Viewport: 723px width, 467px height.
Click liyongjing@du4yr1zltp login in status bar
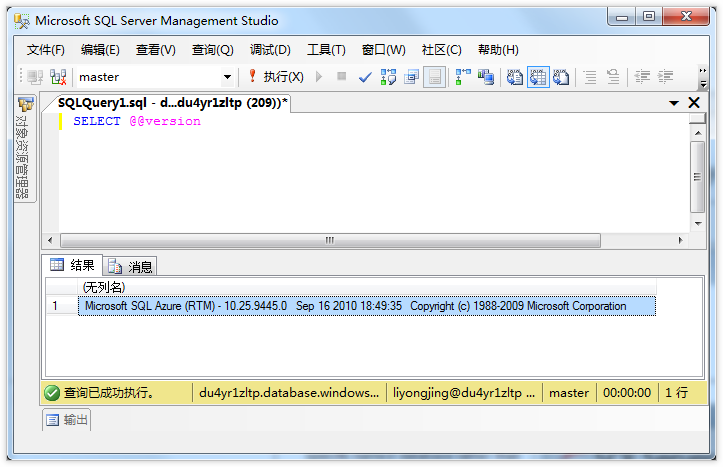[464, 393]
